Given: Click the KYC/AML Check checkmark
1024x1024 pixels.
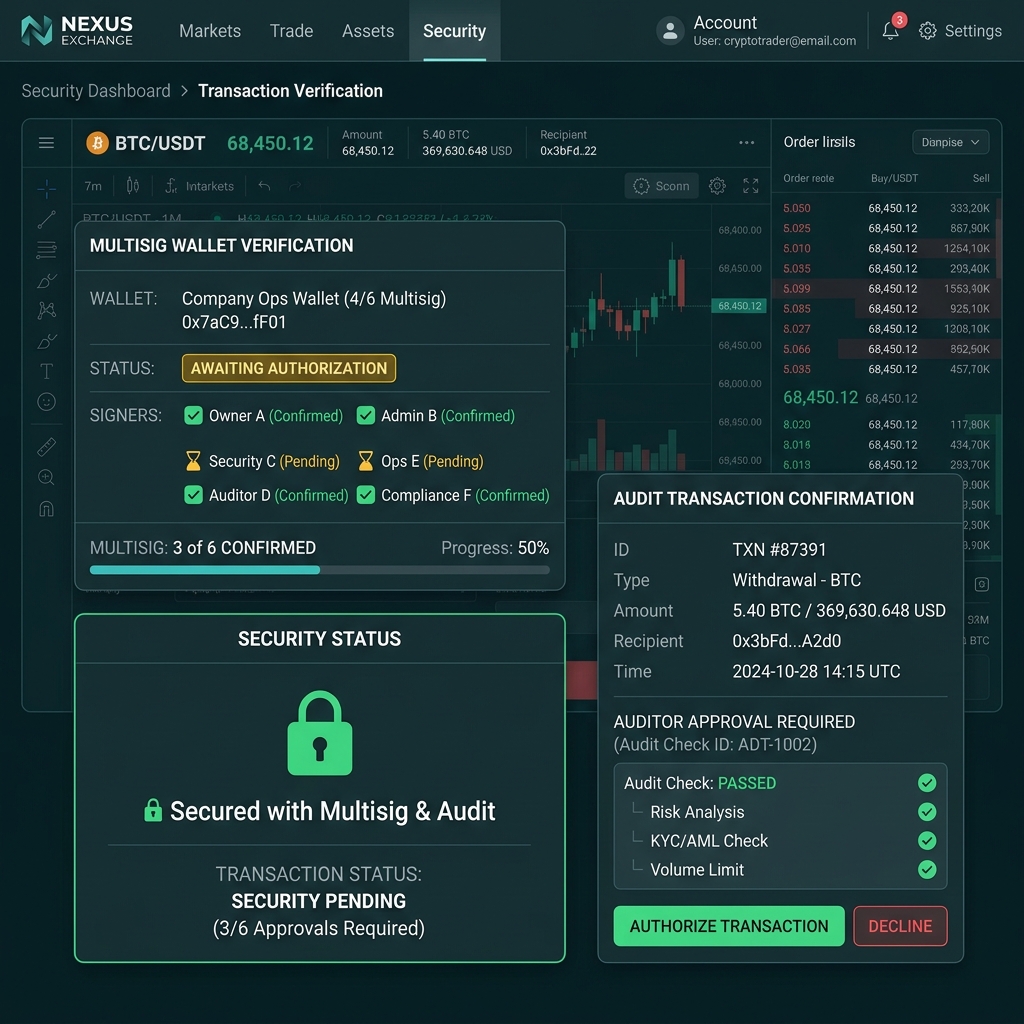Looking at the screenshot, I should point(927,840).
